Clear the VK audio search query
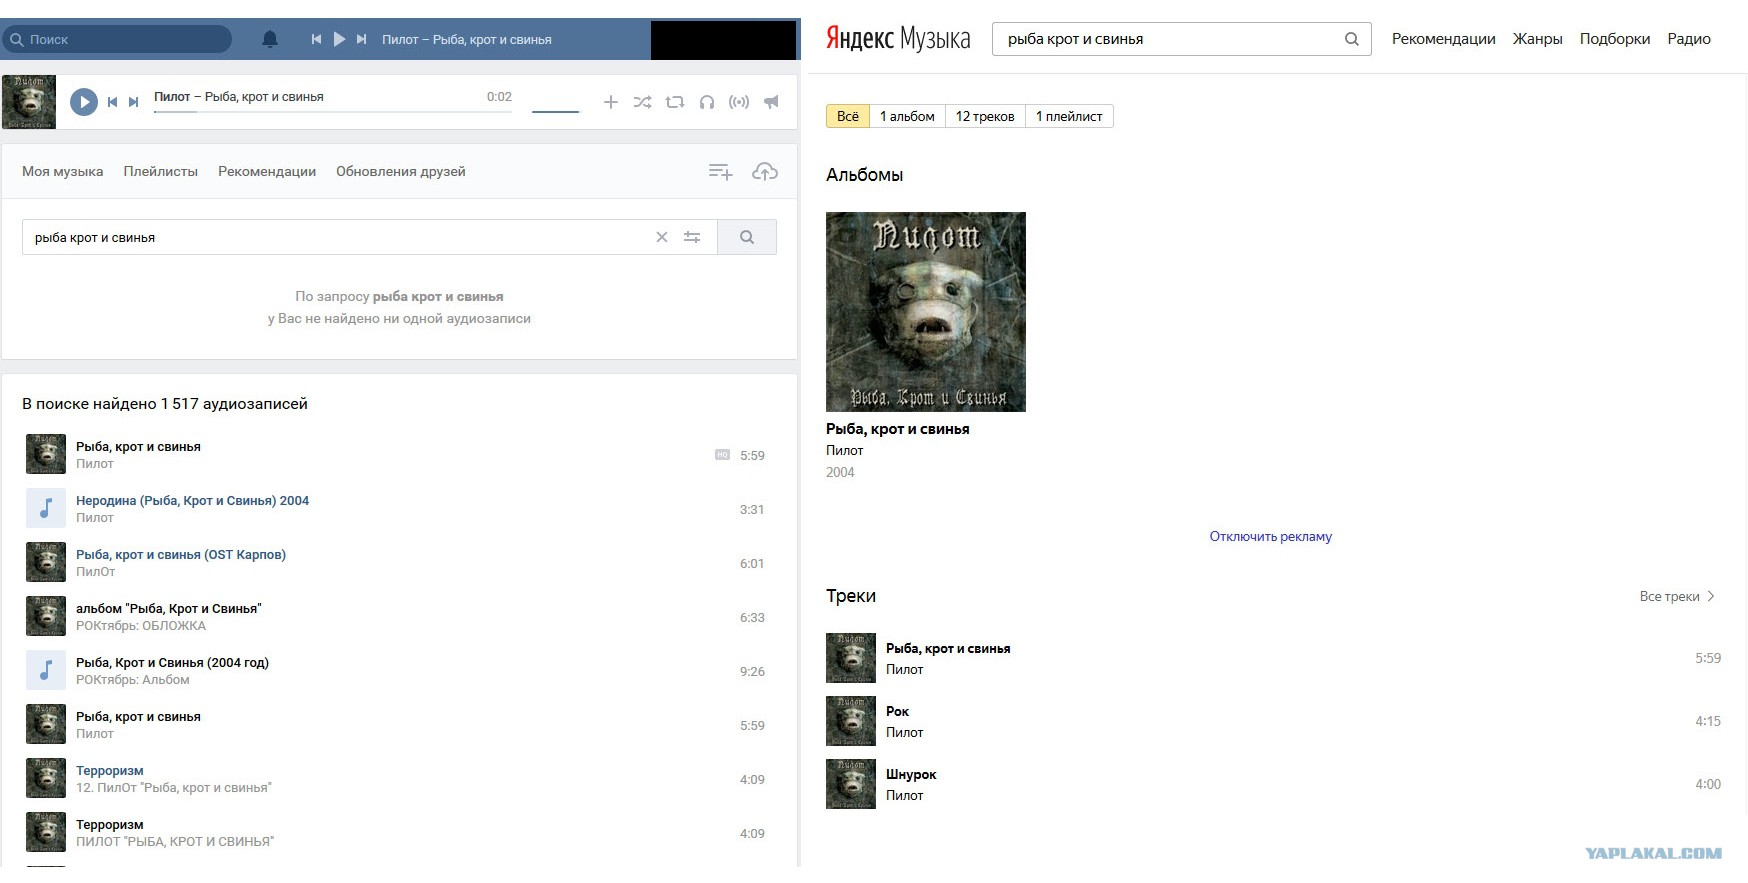 [661, 237]
